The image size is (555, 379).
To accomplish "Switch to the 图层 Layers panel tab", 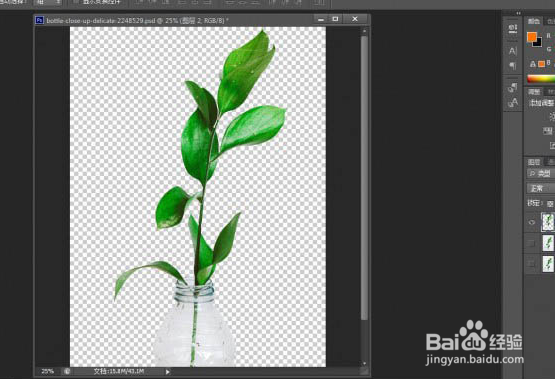I will [534, 162].
